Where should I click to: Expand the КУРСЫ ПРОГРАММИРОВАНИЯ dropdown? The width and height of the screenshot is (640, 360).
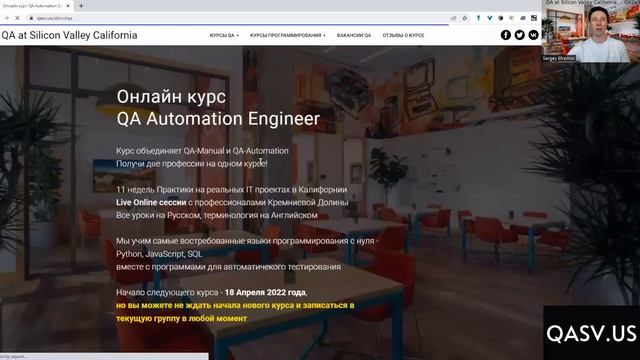(x=288, y=36)
